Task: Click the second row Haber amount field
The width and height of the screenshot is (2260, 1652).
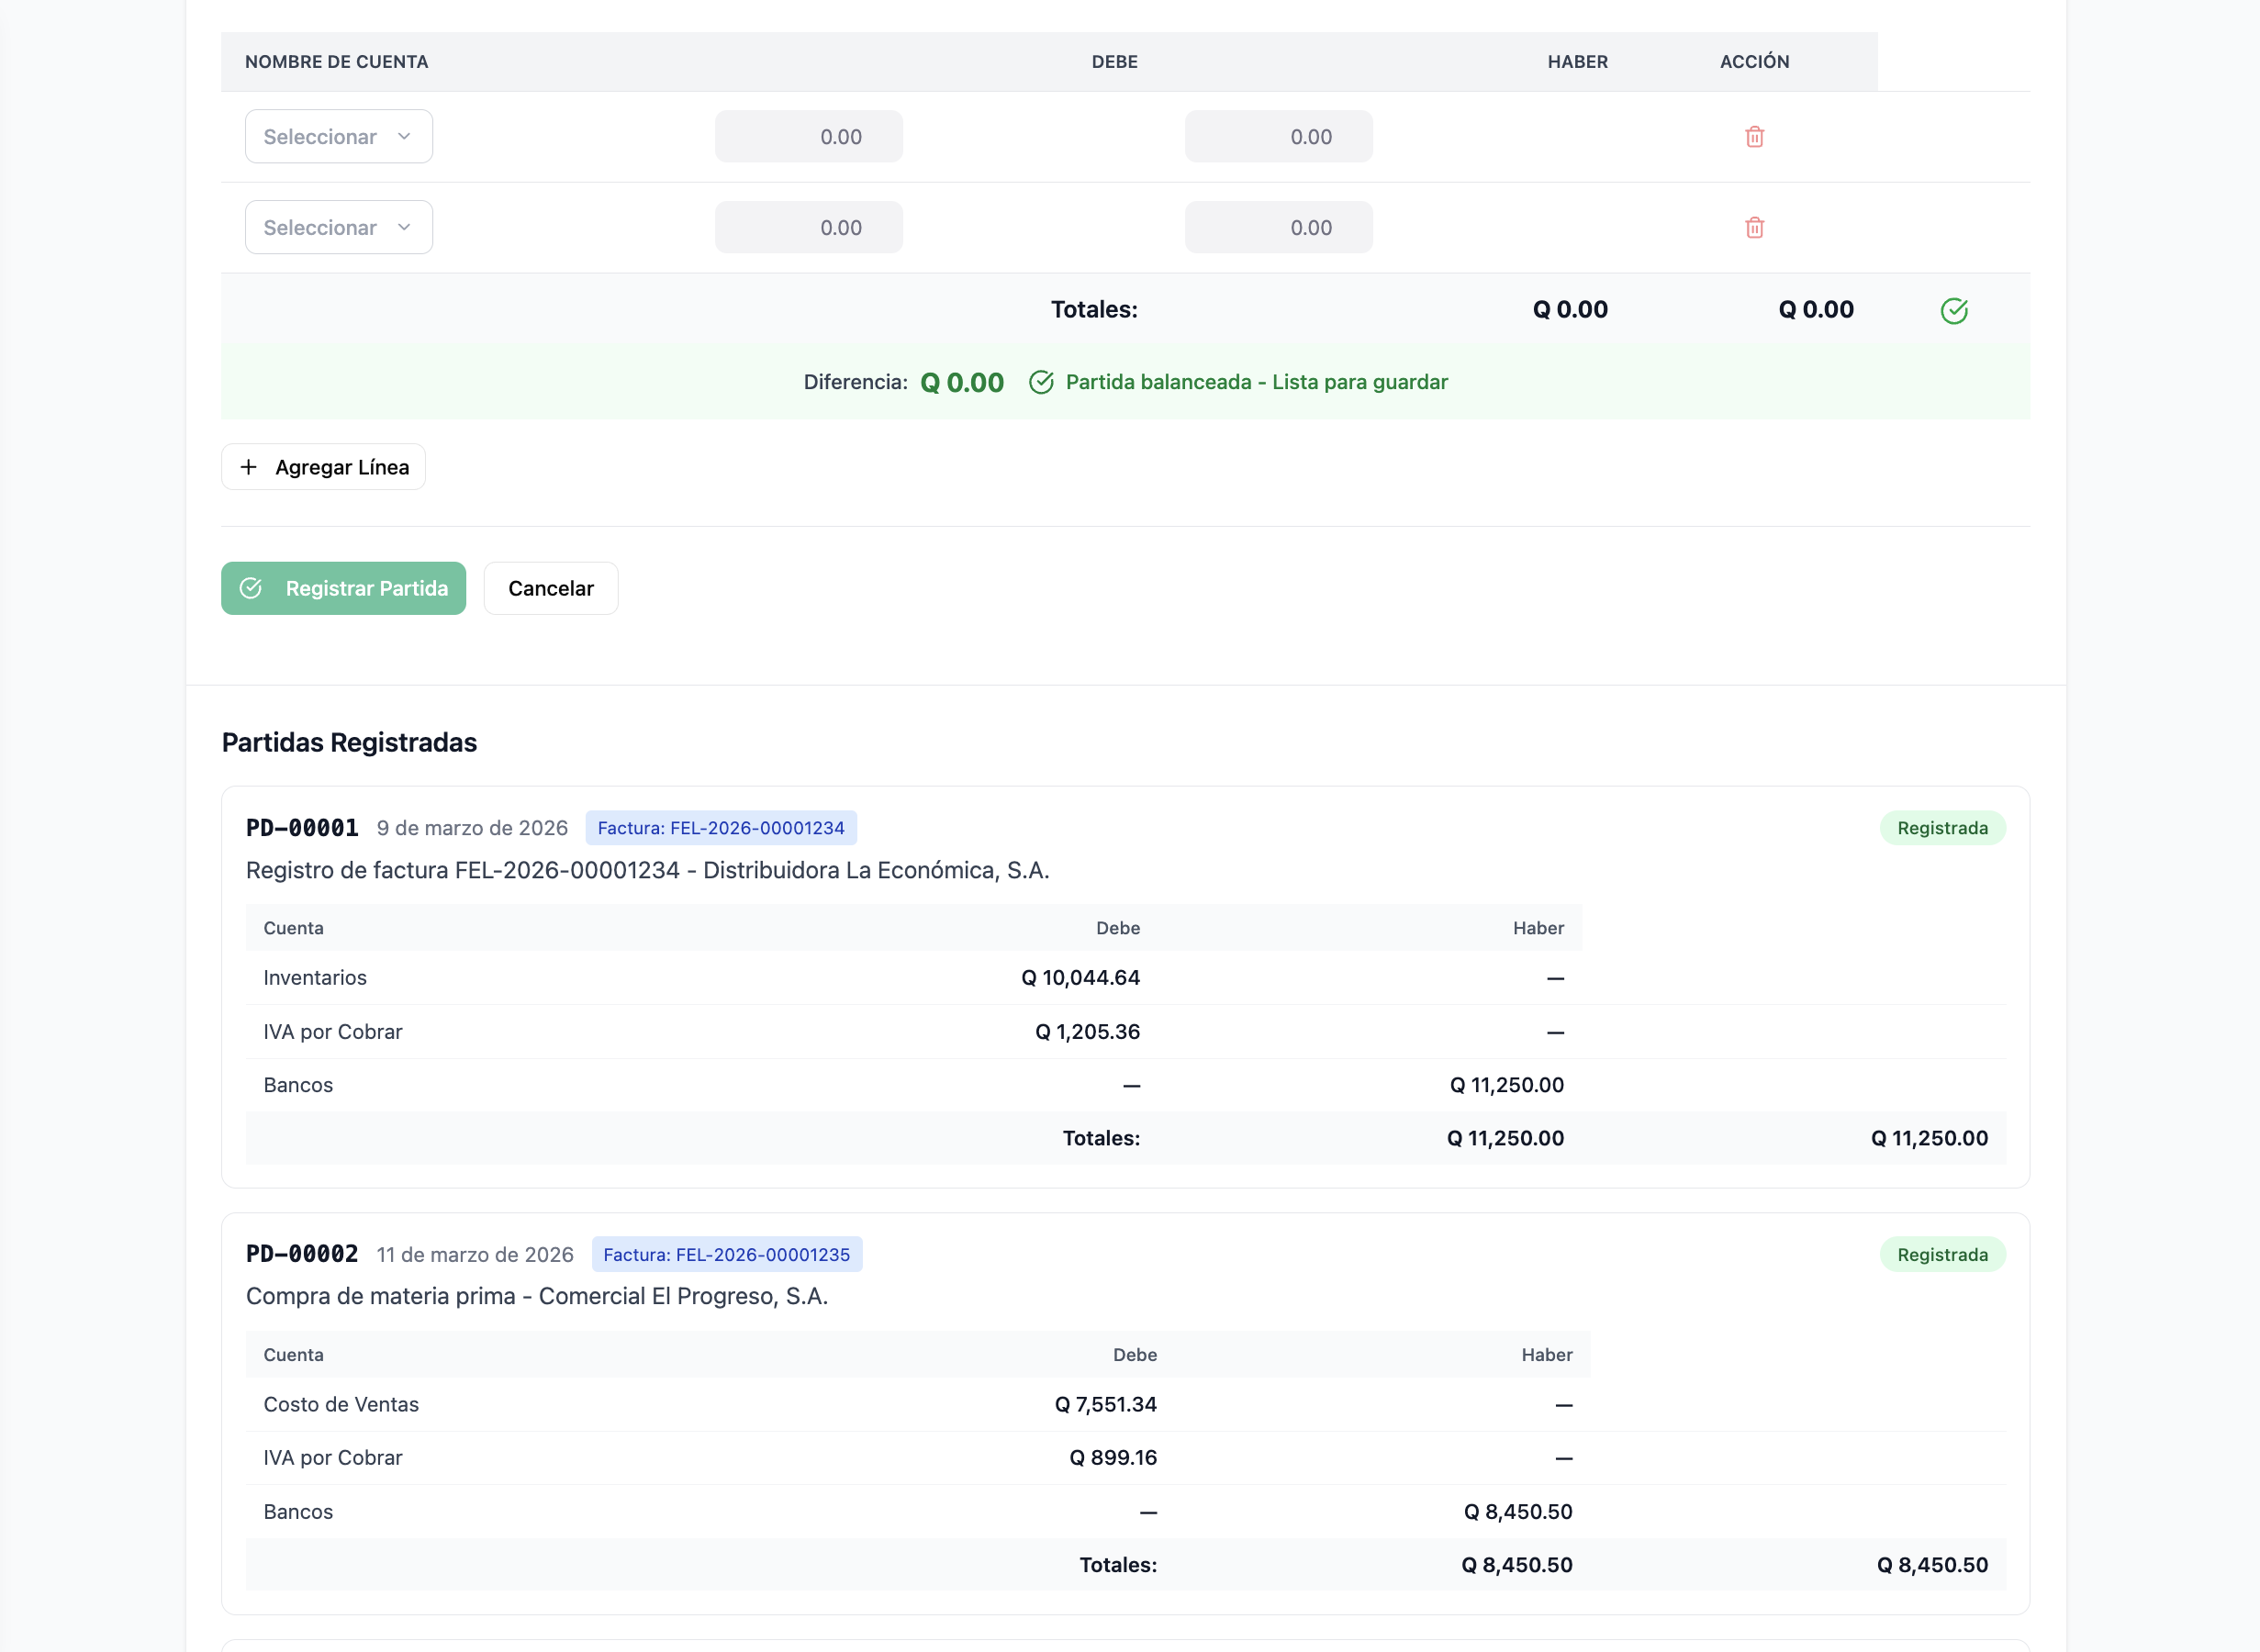Action: click(x=1279, y=227)
